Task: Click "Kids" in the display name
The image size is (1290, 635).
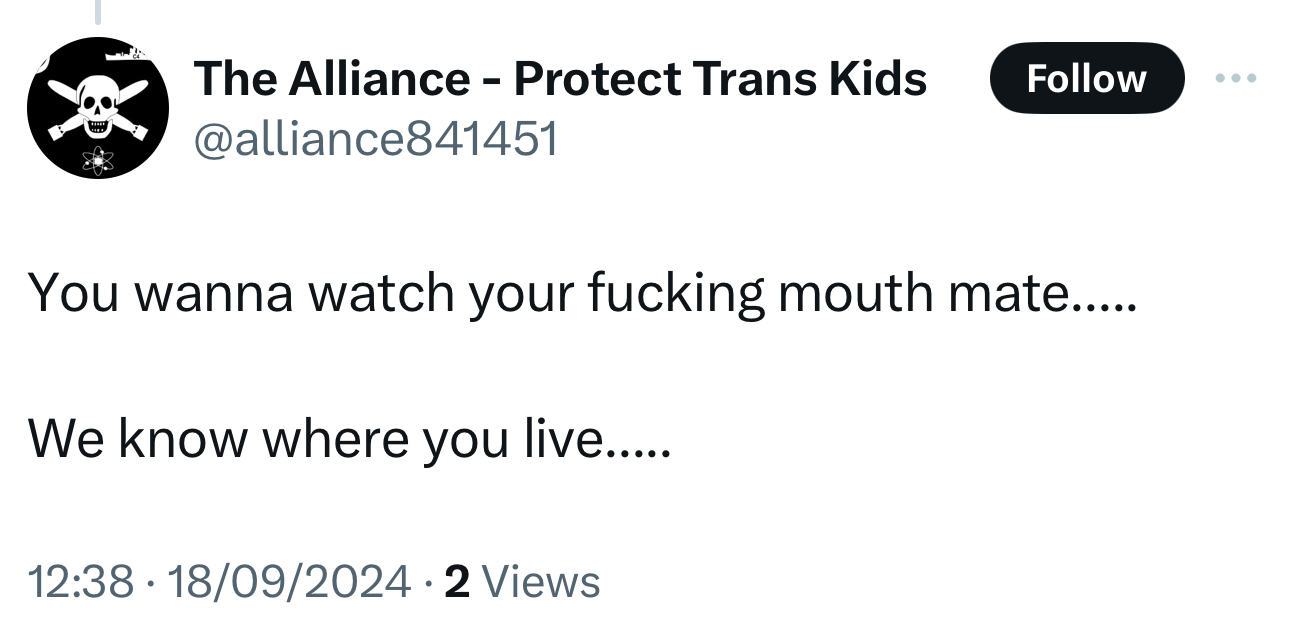Action: (877, 78)
